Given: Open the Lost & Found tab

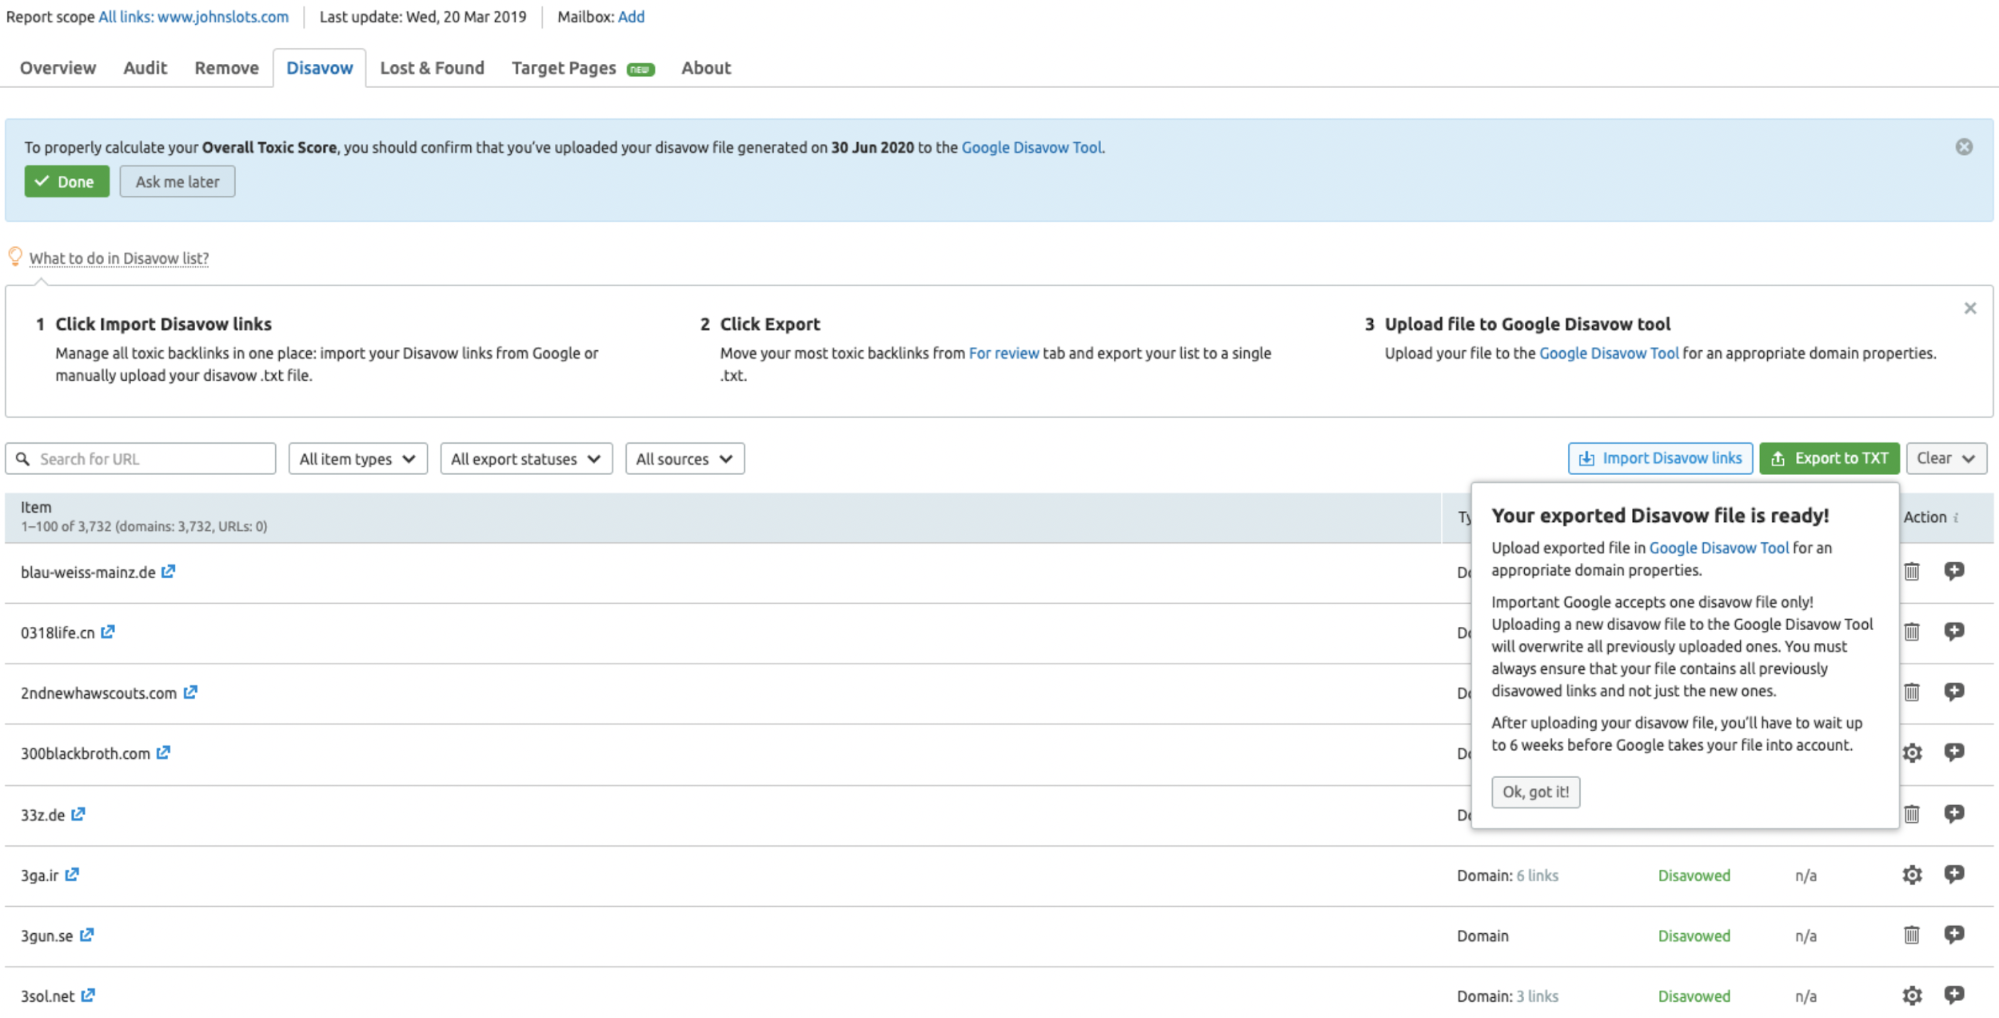Looking at the screenshot, I should pos(431,68).
